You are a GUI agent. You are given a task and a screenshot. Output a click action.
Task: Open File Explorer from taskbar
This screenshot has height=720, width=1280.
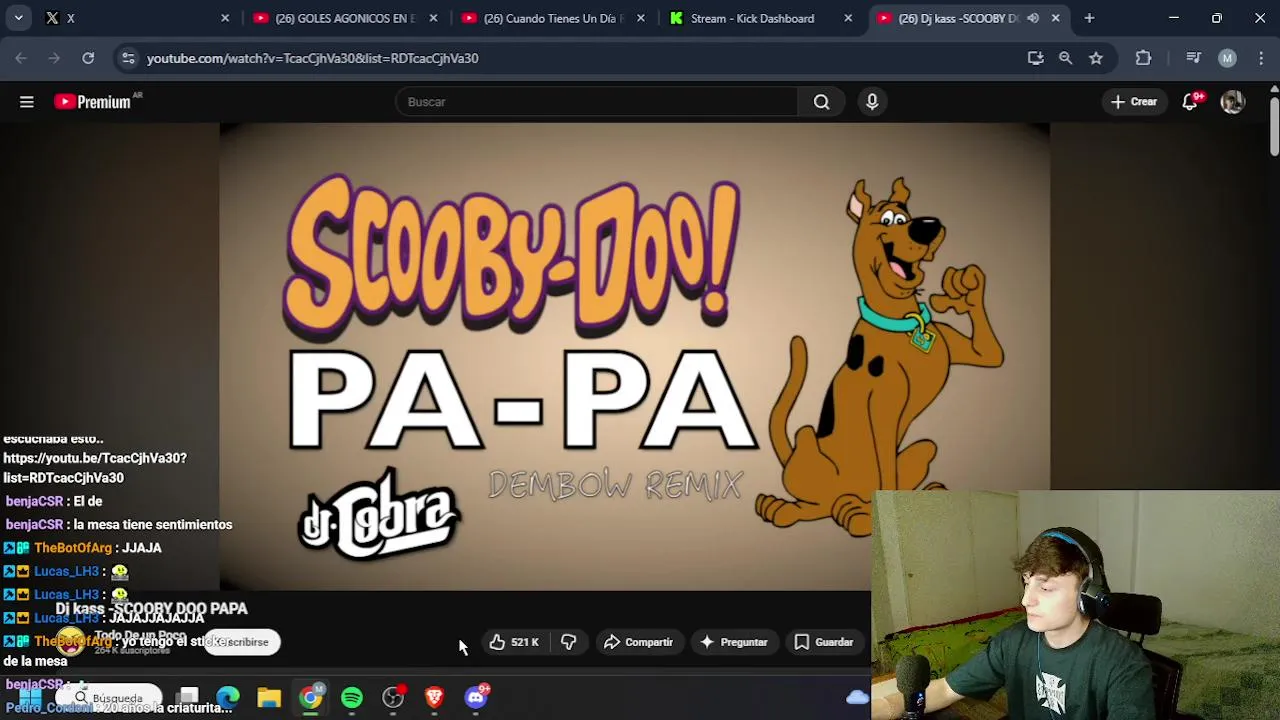point(269,698)
